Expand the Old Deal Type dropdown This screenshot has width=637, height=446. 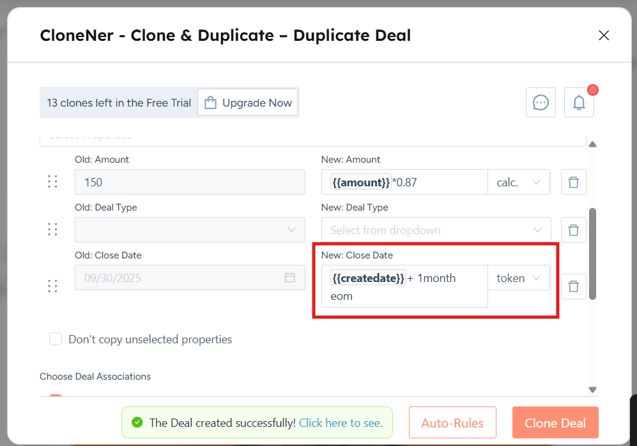pyautogui.click(x=190, y=230)
